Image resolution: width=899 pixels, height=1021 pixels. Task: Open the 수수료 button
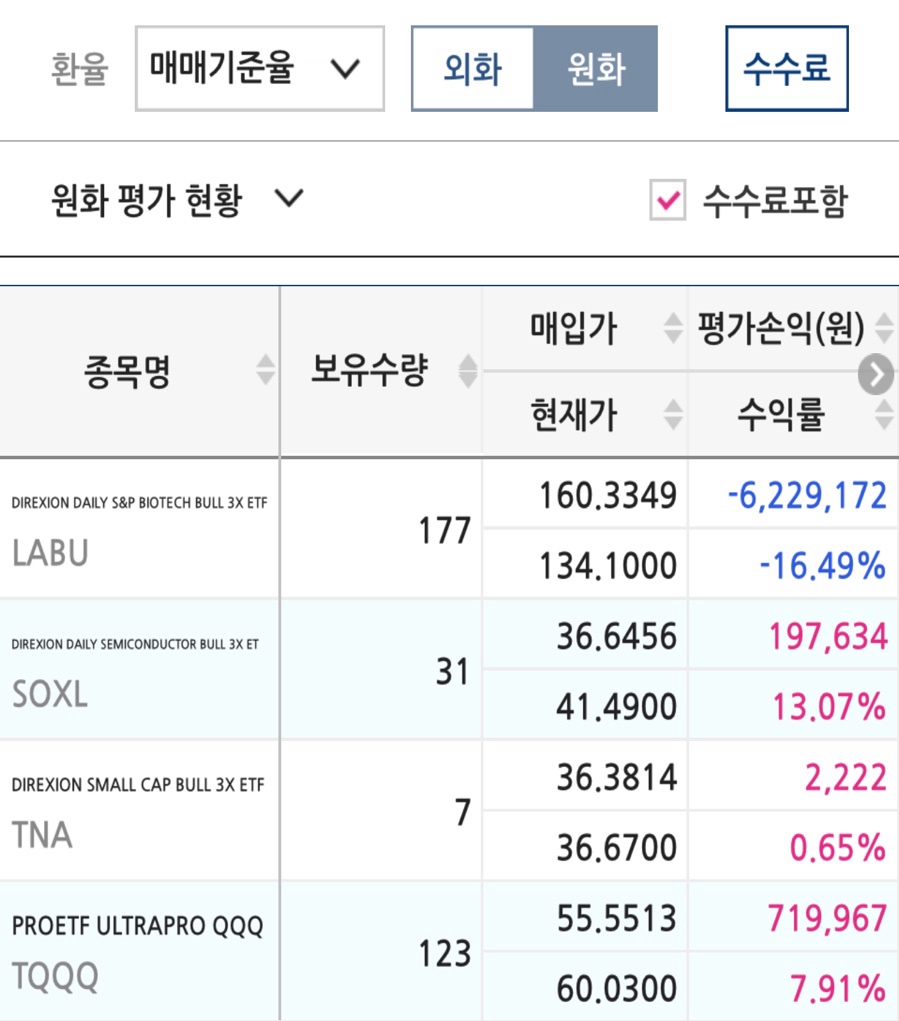tap(787, 68)
